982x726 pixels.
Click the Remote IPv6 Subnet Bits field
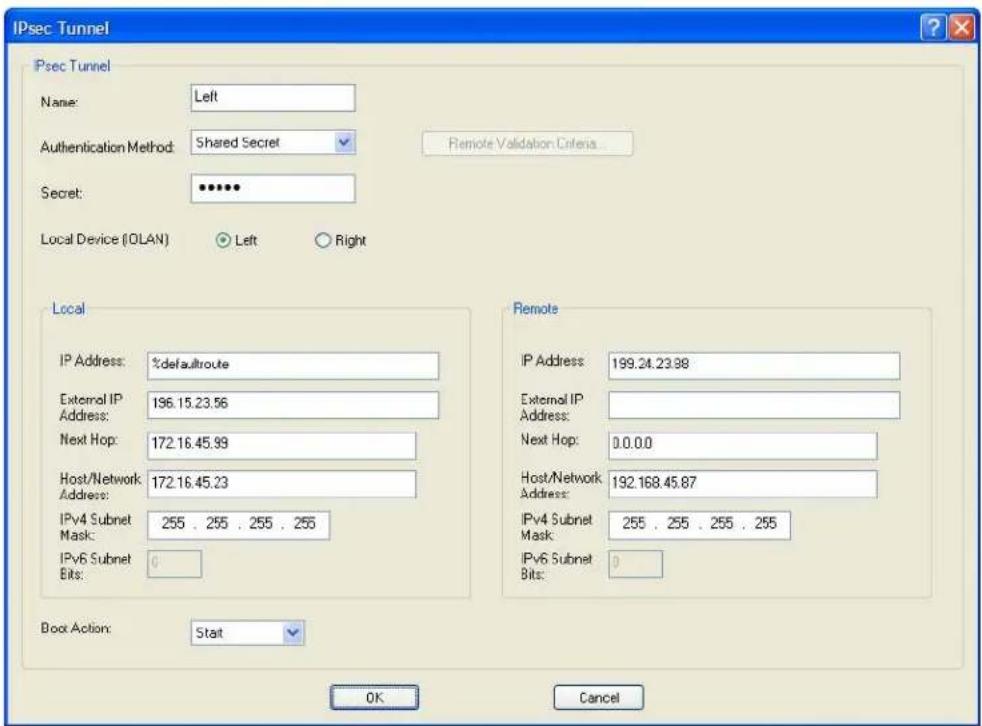(x=636, y=564)
